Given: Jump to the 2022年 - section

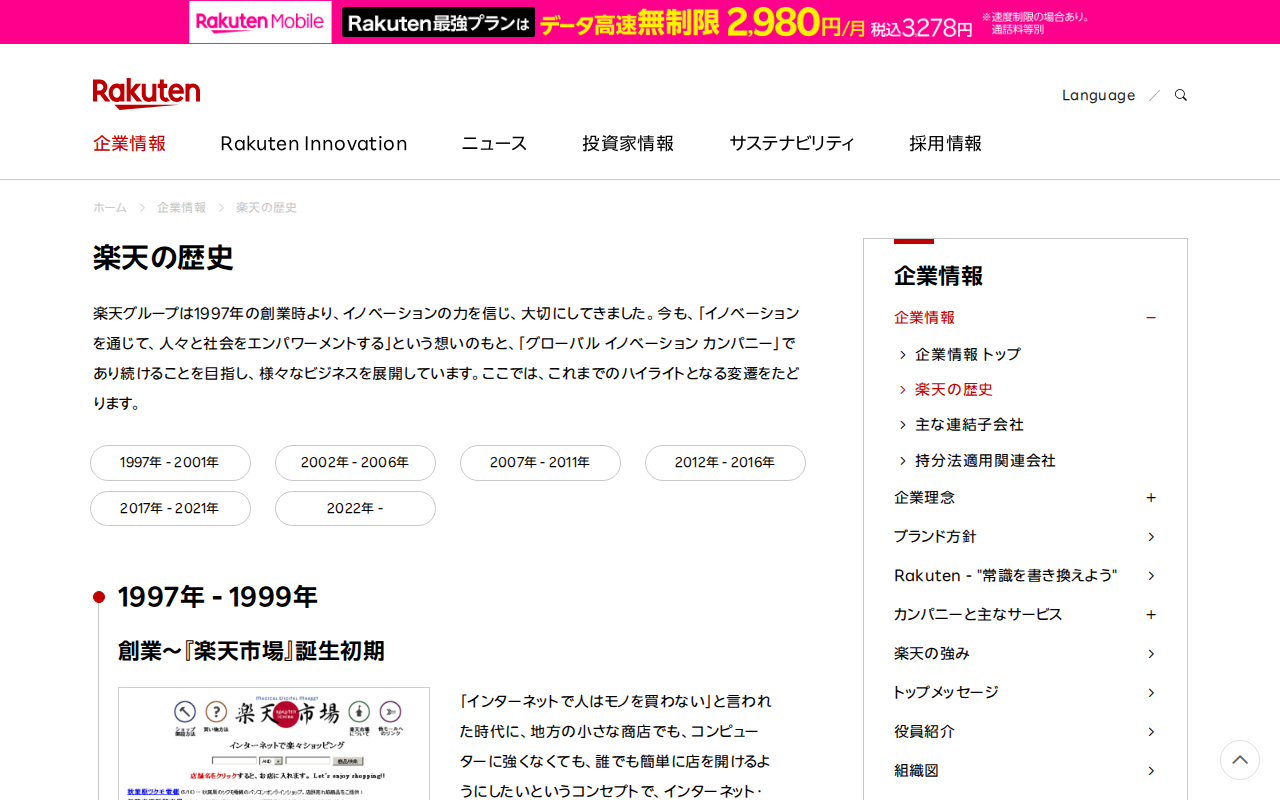Looking at the screenshot, I should coord(355,508).
